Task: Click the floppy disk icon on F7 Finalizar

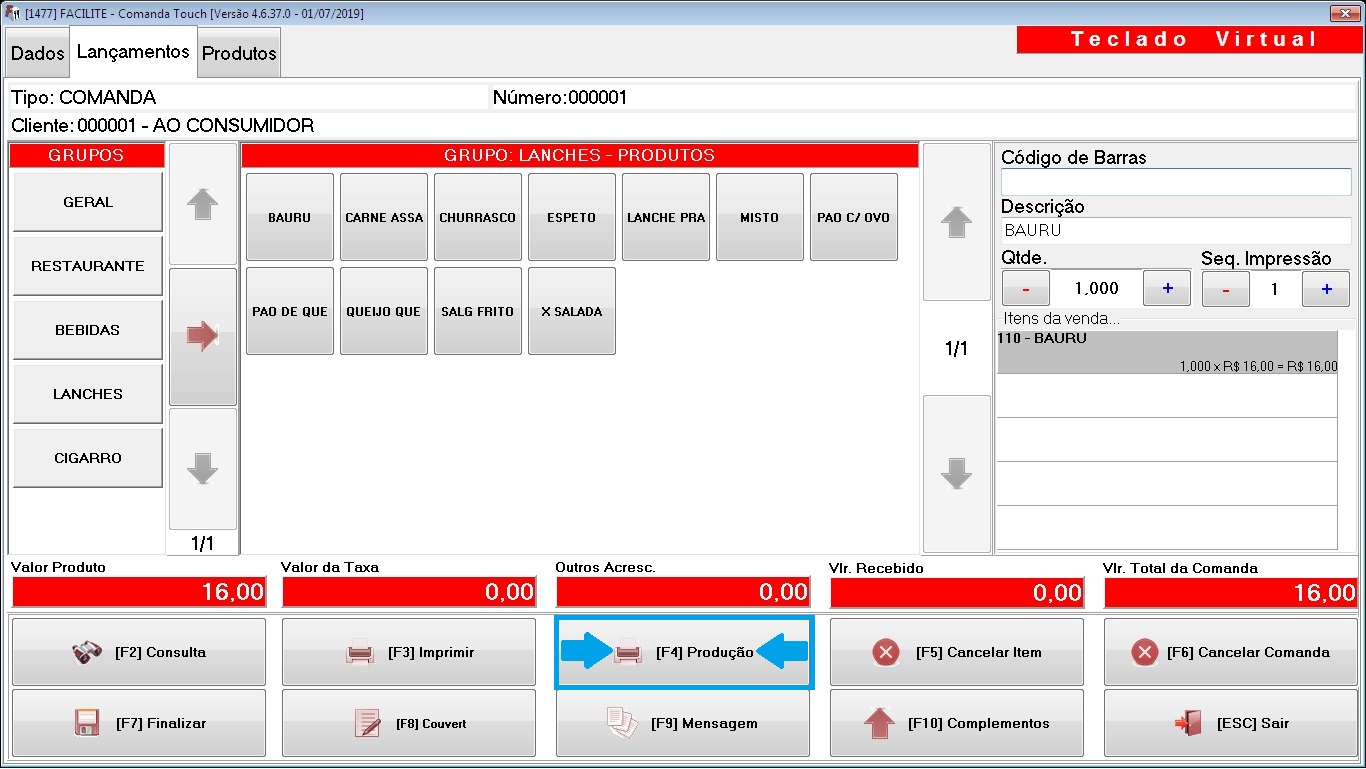Action: [x=88, y=723]
